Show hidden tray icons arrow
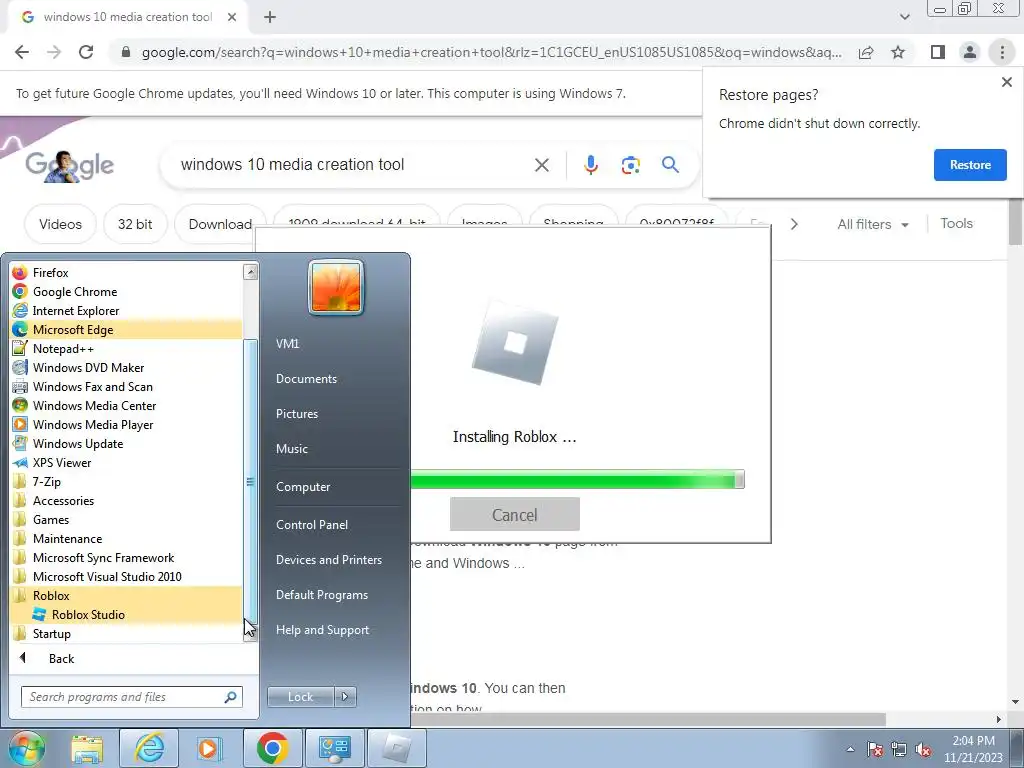 click(x=850, y=749)
